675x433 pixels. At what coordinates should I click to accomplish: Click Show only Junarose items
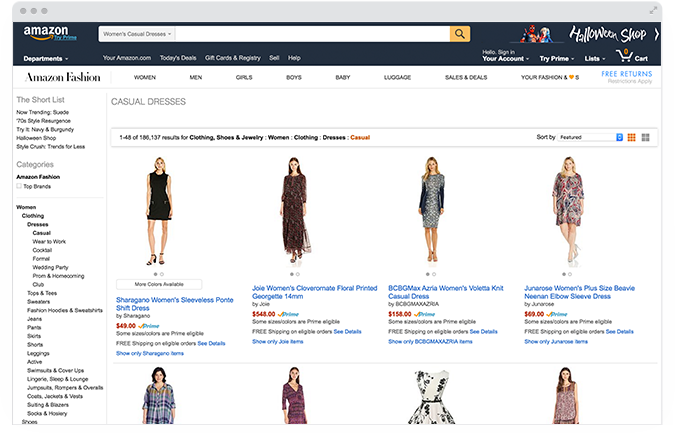pos(556,342)
